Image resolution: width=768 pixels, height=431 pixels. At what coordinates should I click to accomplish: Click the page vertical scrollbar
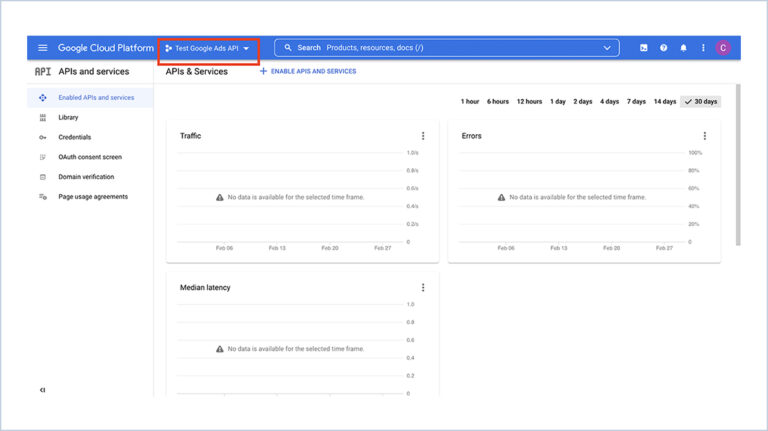click(x=738, y=165)
